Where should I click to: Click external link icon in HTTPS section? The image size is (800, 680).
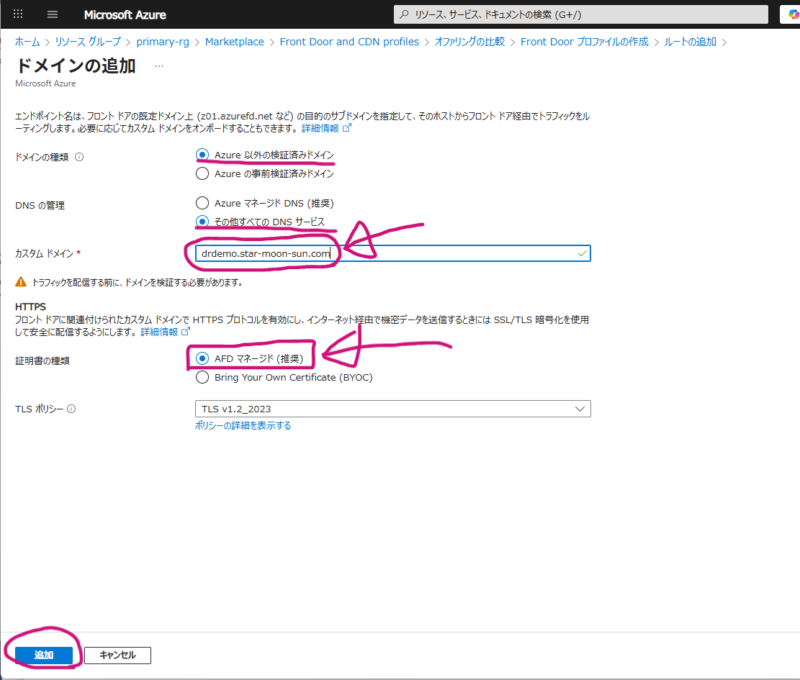pyautogui.click(x=186, y=332)
